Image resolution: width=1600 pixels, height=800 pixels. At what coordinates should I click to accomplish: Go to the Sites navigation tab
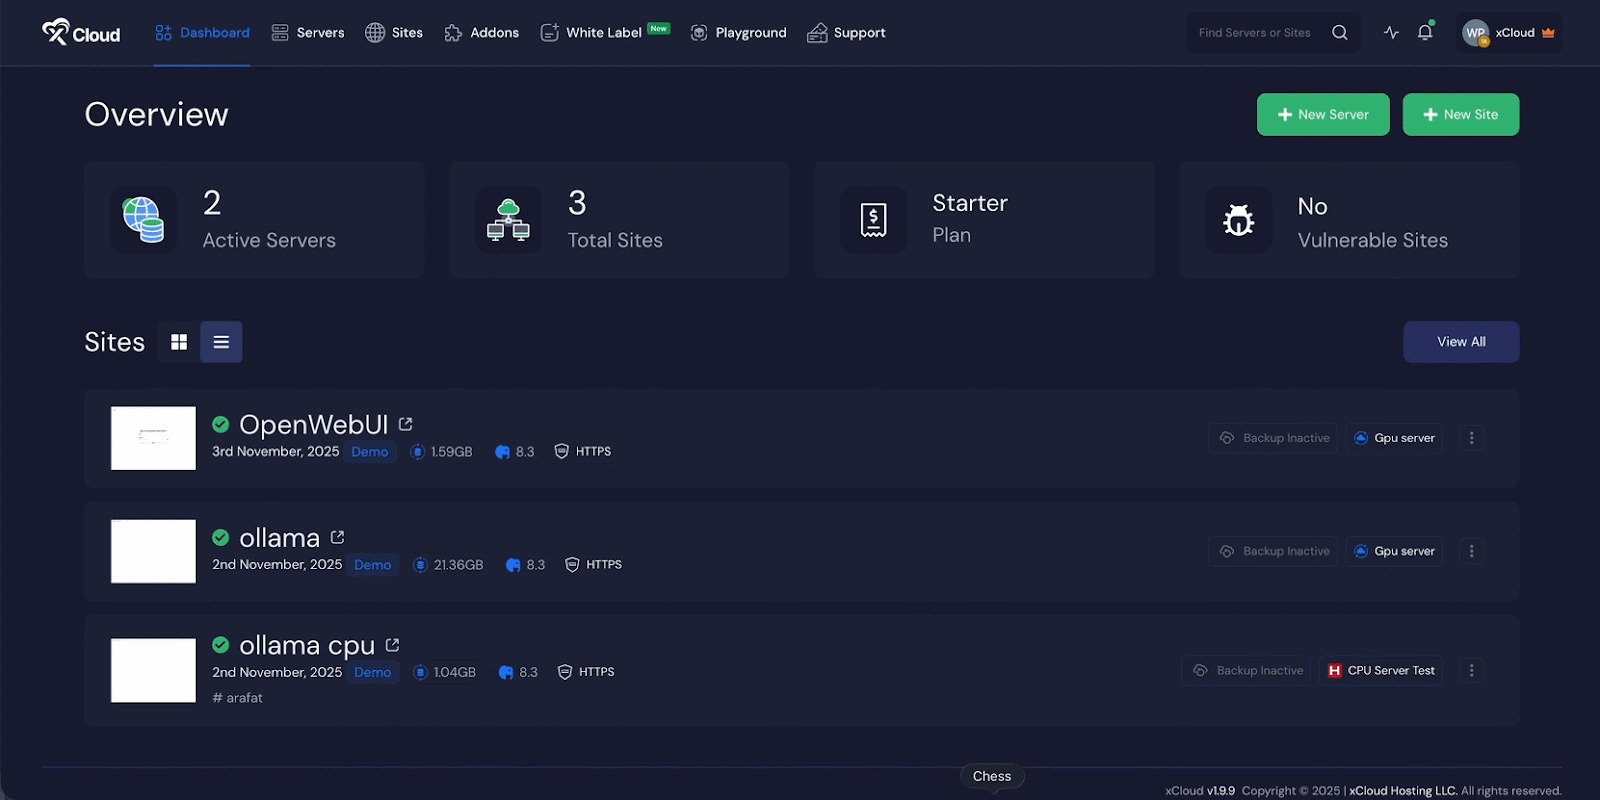click(x=394, y=33)
